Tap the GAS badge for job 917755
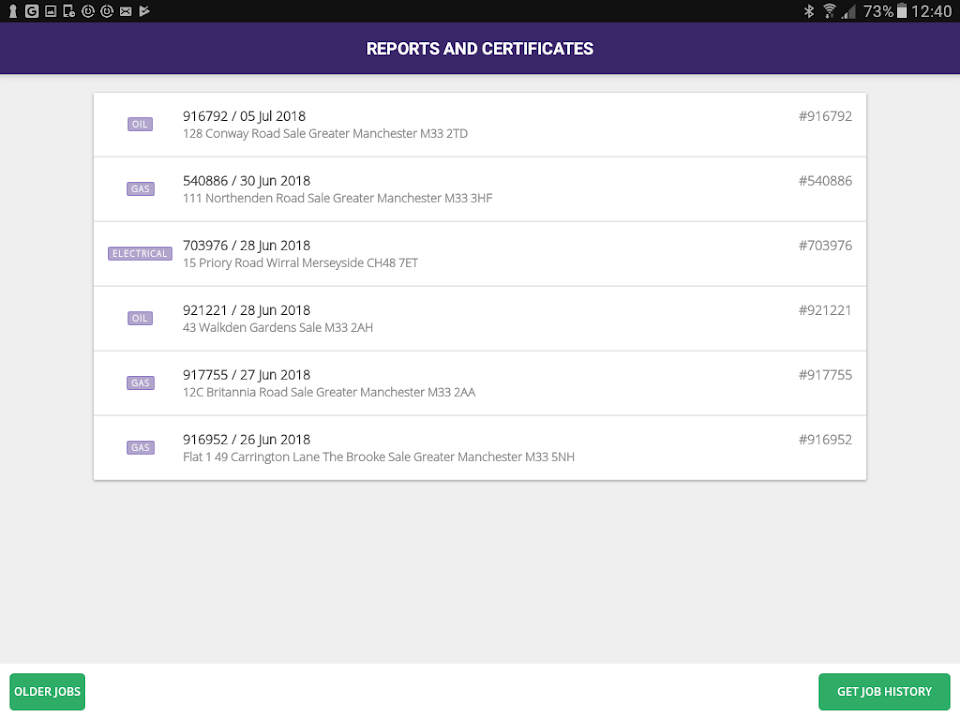 (x=140, y=383)
